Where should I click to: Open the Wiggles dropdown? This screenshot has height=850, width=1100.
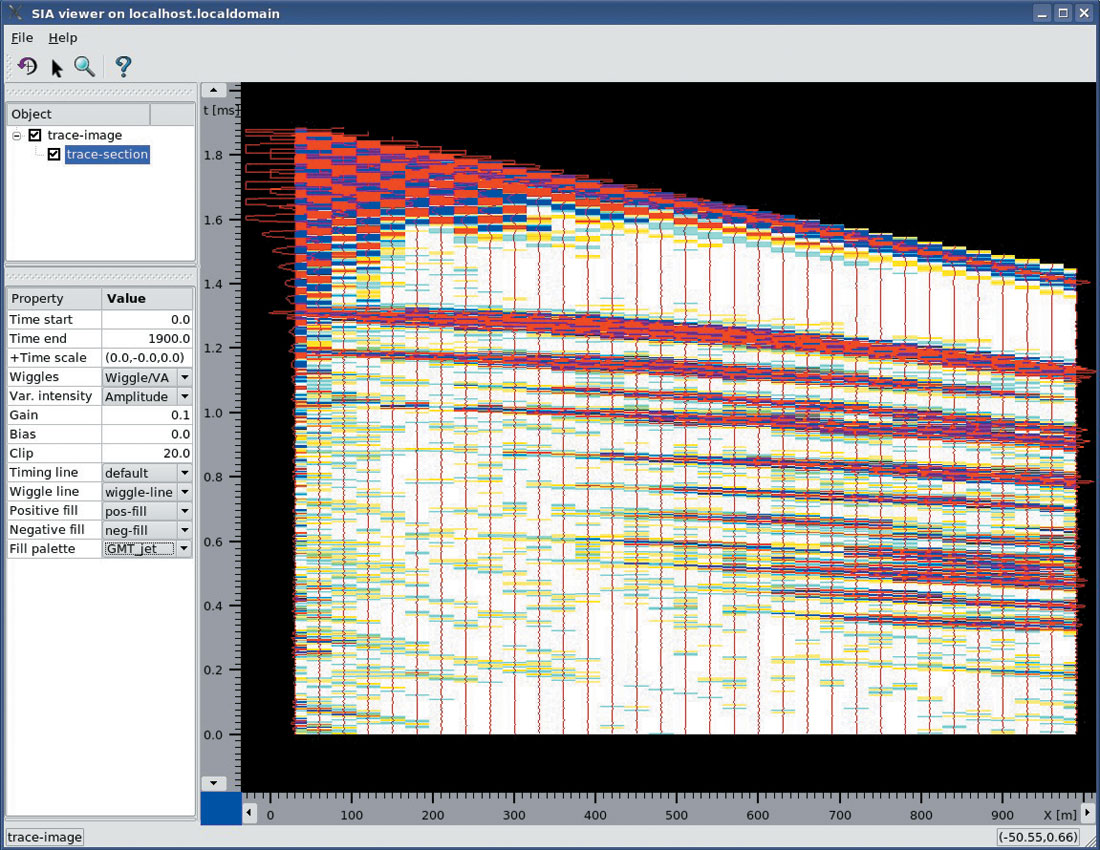click(x=147, y=377)
